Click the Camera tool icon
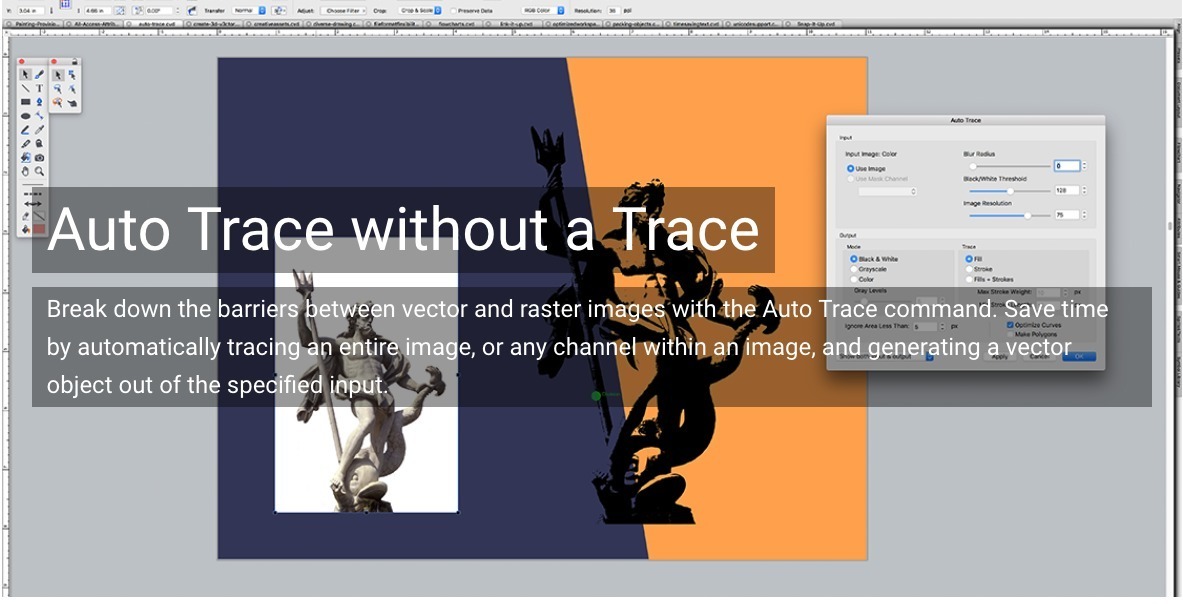Screen dimensions: 1183x604 coord(39,157)
